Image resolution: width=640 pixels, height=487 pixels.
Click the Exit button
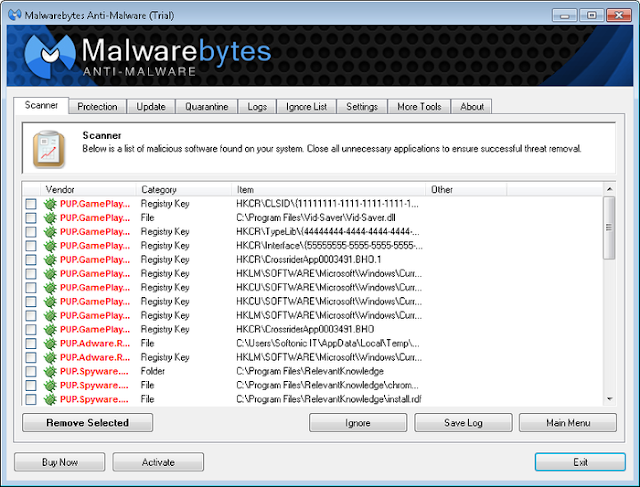(x=580, y=462)
